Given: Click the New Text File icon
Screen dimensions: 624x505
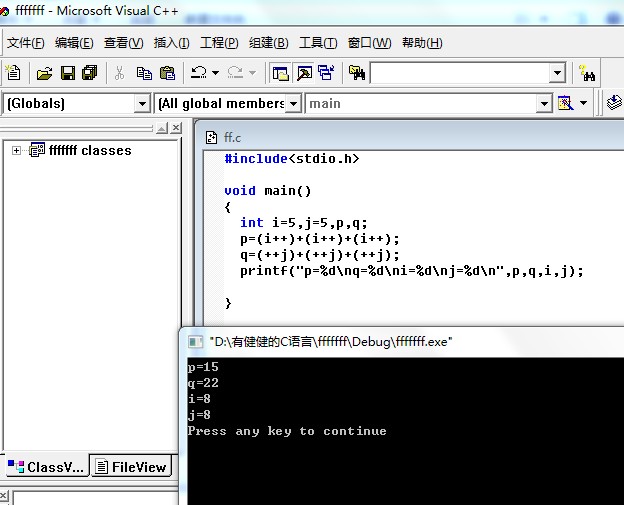Looking at the screenshot, I should pyautogui.click(x=13, y=73).
